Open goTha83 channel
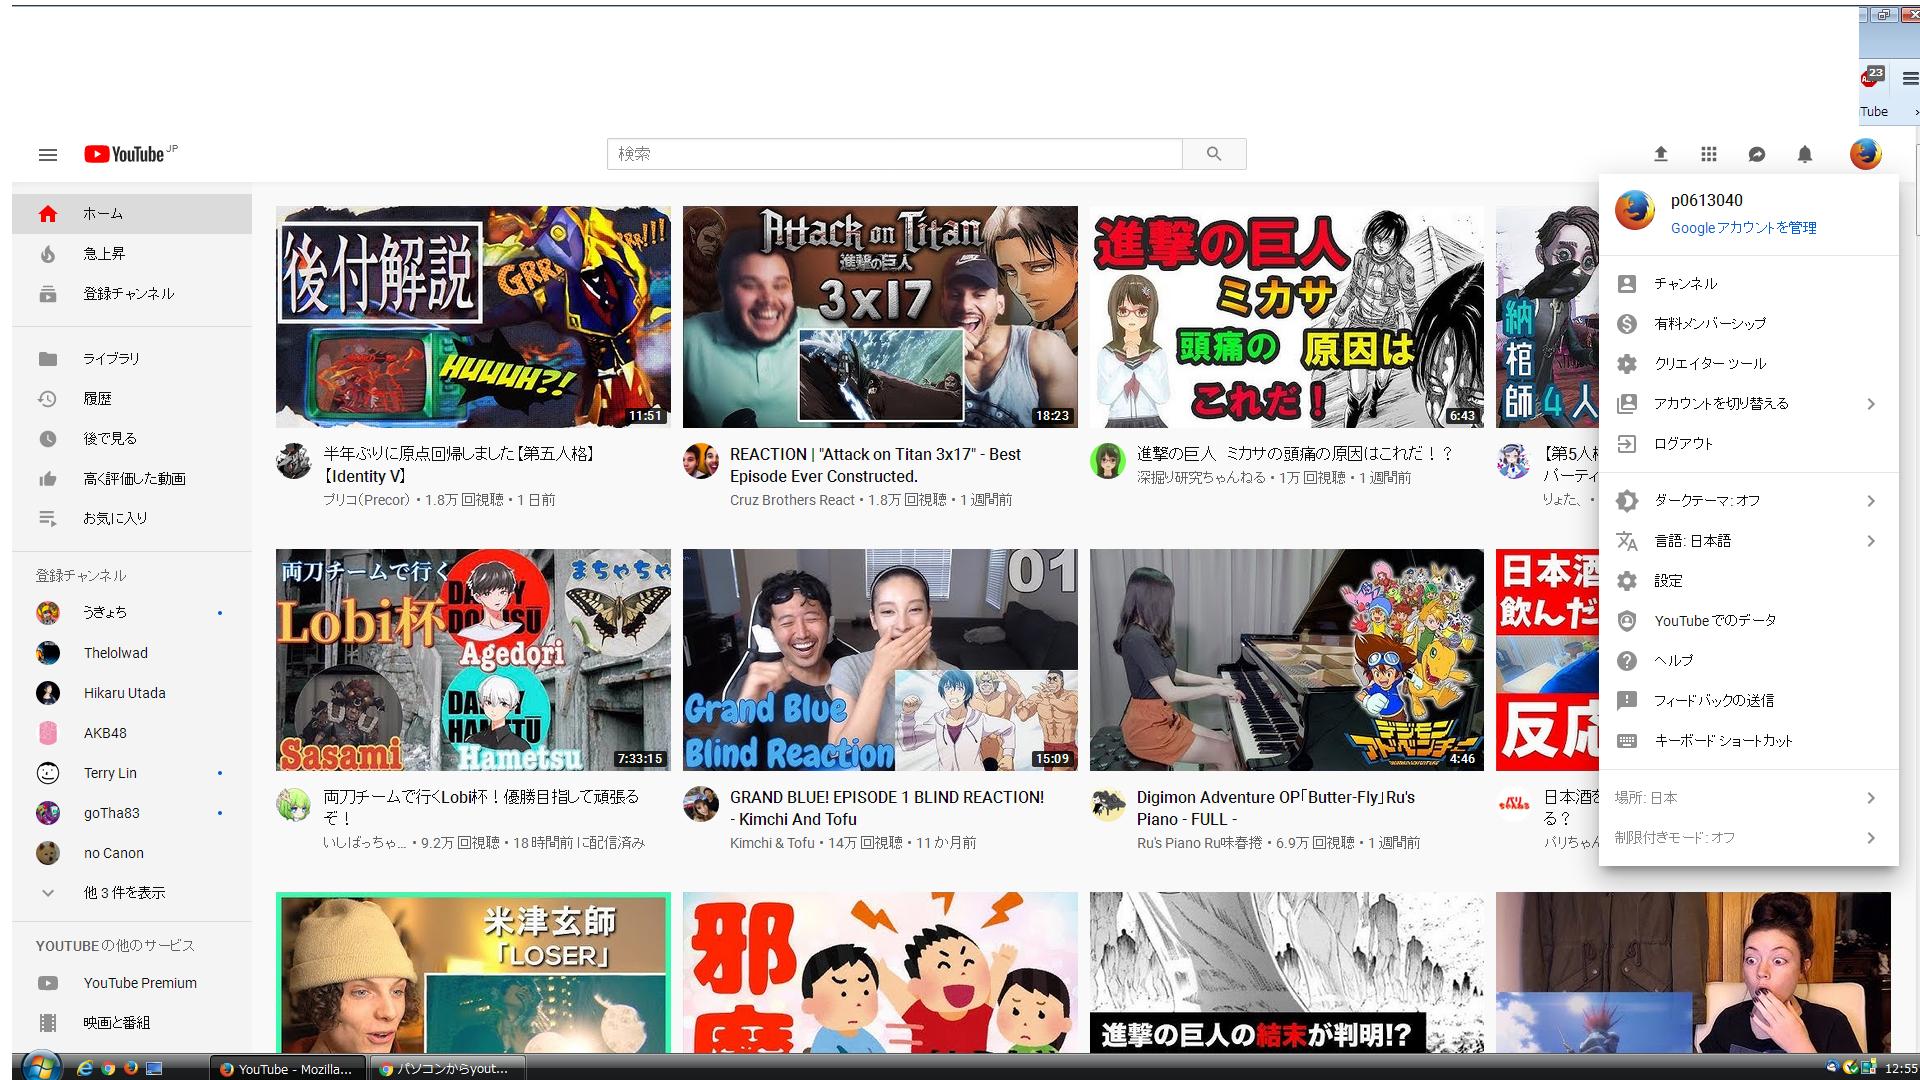Viewport: 1920px width, 1080px height. click(x=132, y=813)
